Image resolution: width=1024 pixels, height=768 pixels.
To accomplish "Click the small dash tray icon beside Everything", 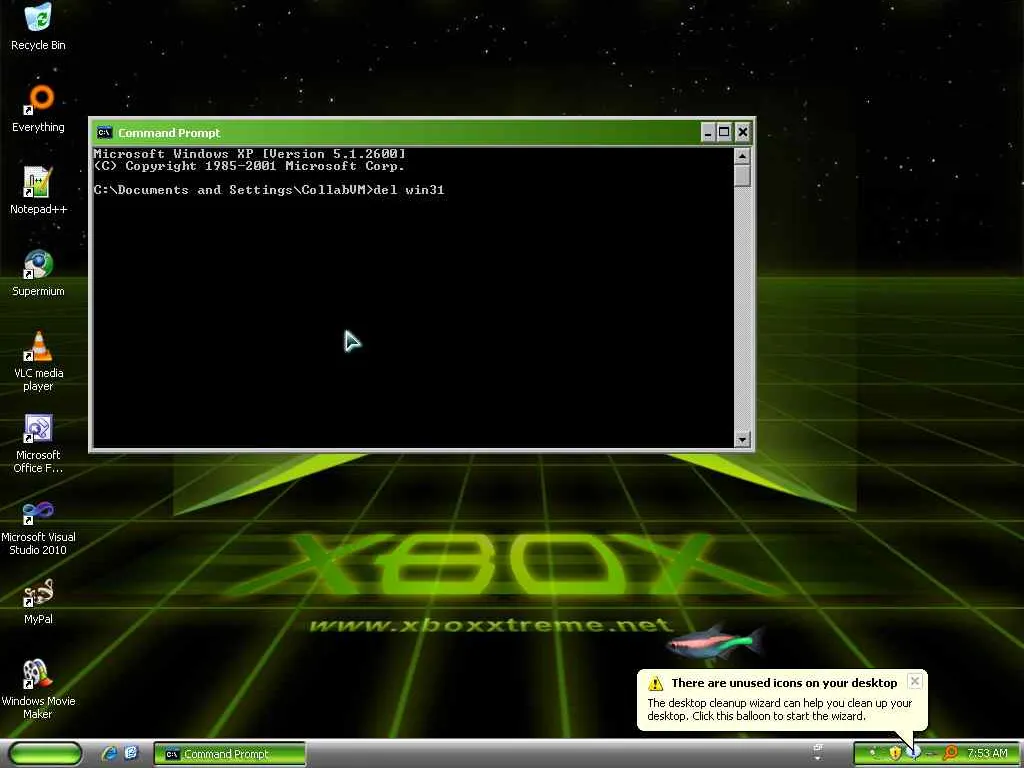I will (931, 753).
